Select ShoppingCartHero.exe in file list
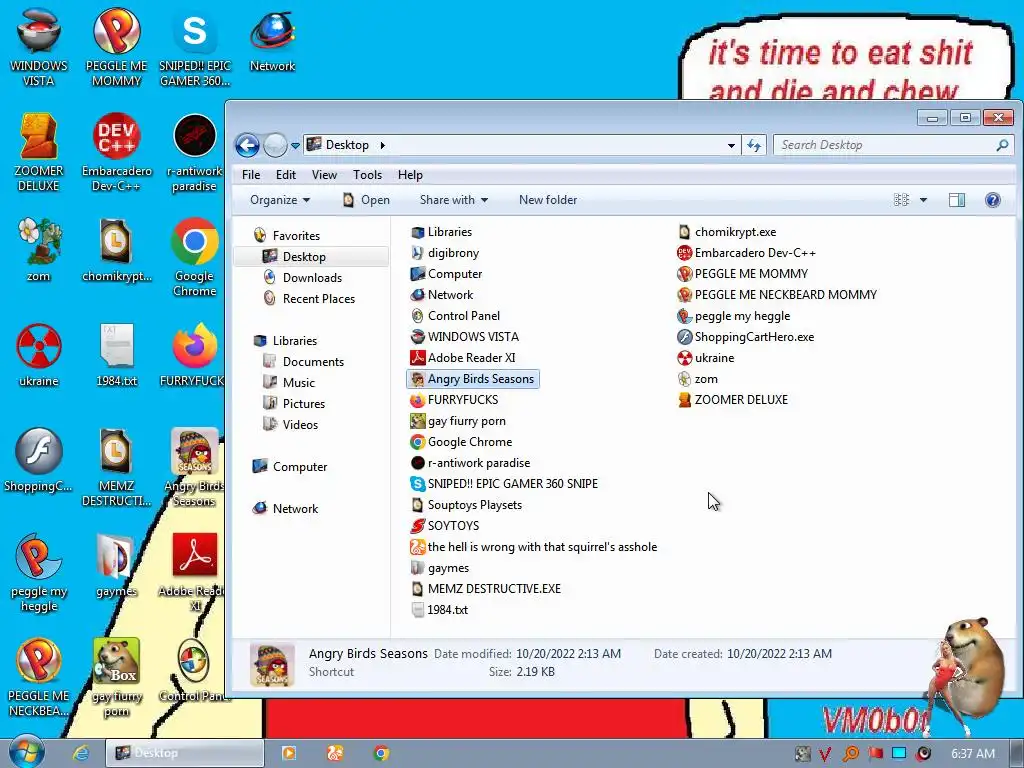Image resolution: width=1024 pixels, height=768 pixels. click(746, 337)
